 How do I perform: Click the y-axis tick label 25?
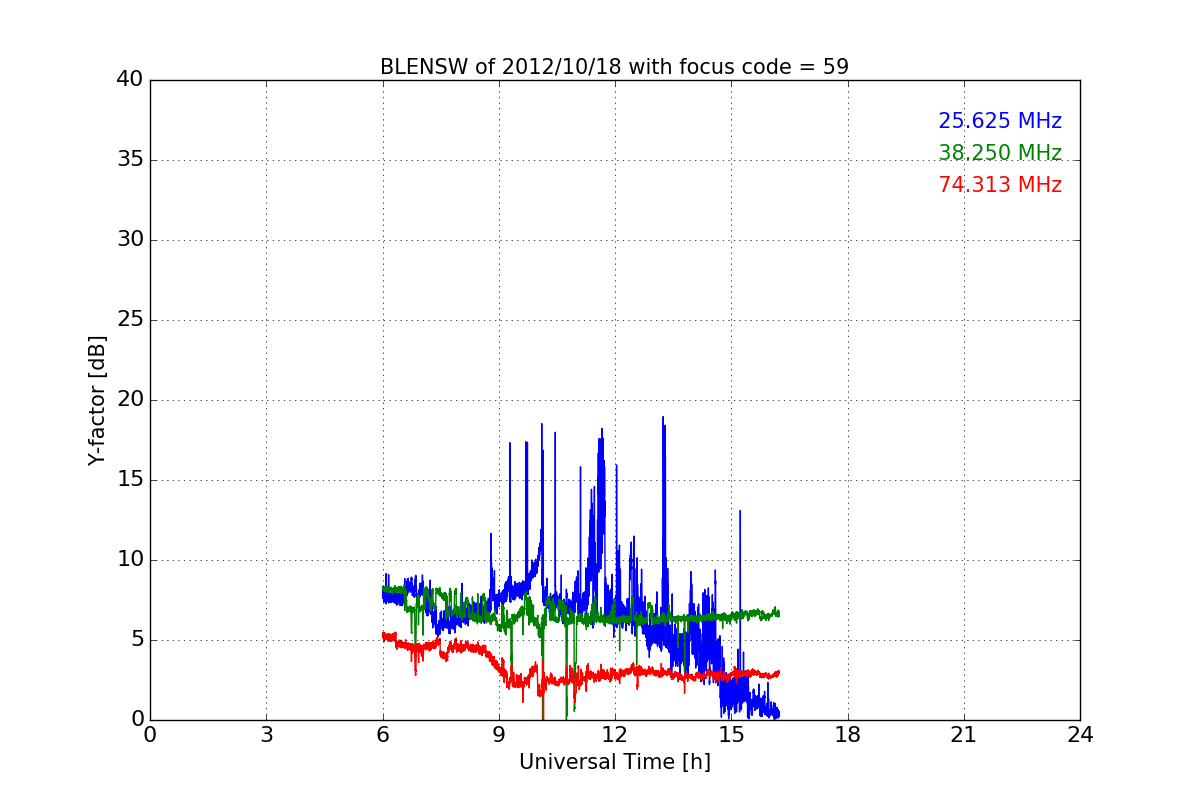point(130,320)
